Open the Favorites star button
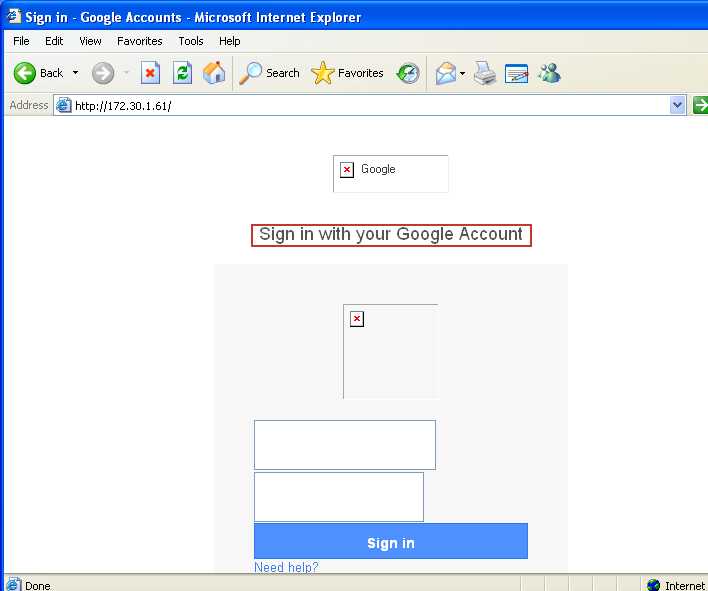 click(x=347, y=73)
